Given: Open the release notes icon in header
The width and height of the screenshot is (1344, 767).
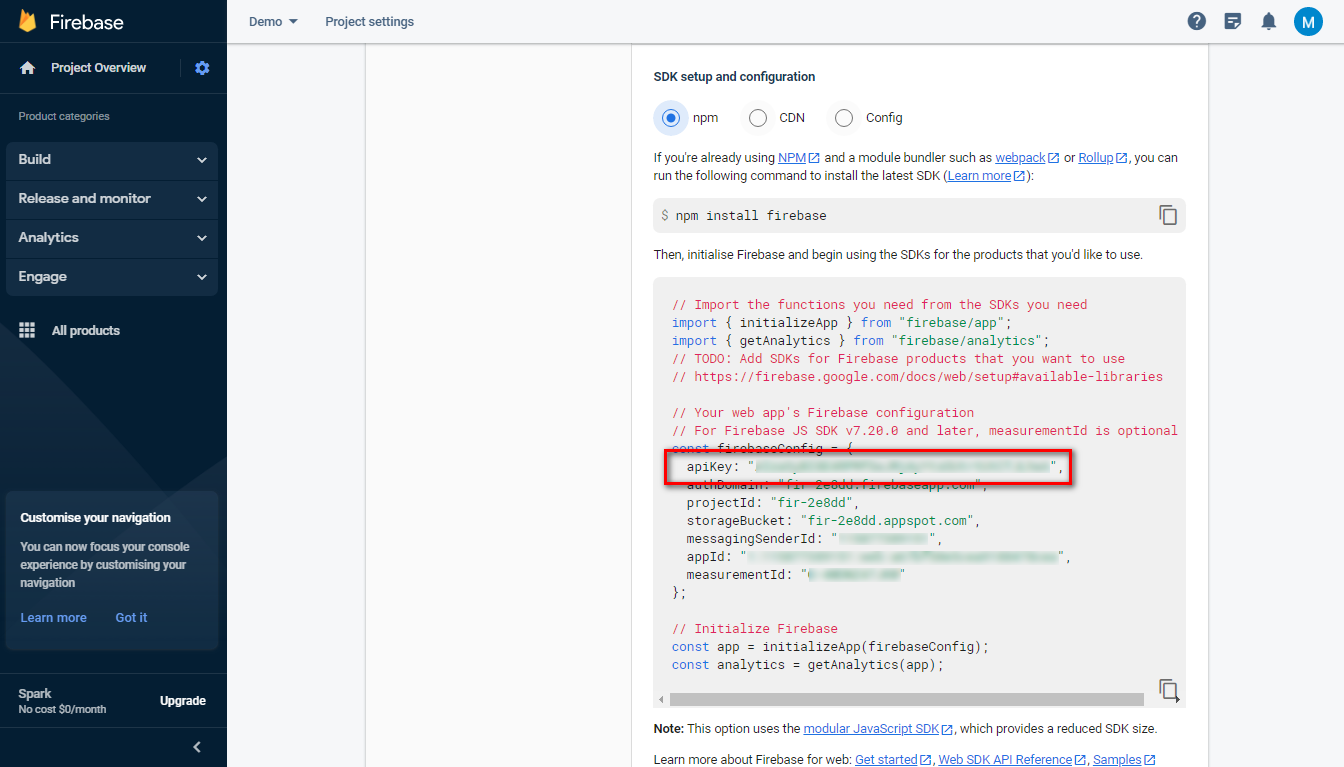Looking at the screenshot, I should coord(1233,21).
